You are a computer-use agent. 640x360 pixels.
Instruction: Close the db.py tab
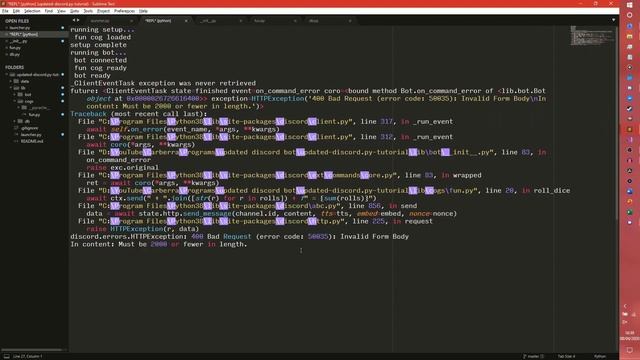click(350, 21)
